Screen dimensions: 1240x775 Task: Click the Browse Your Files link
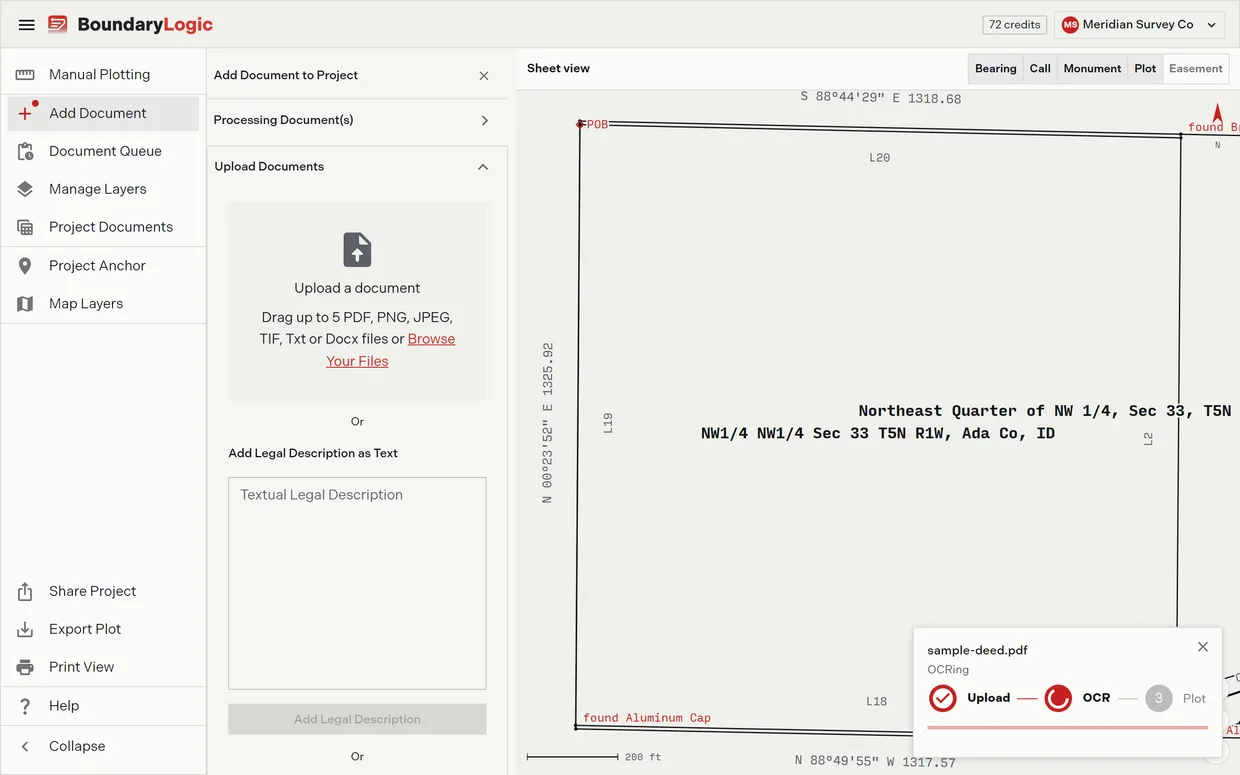point(391,350)
